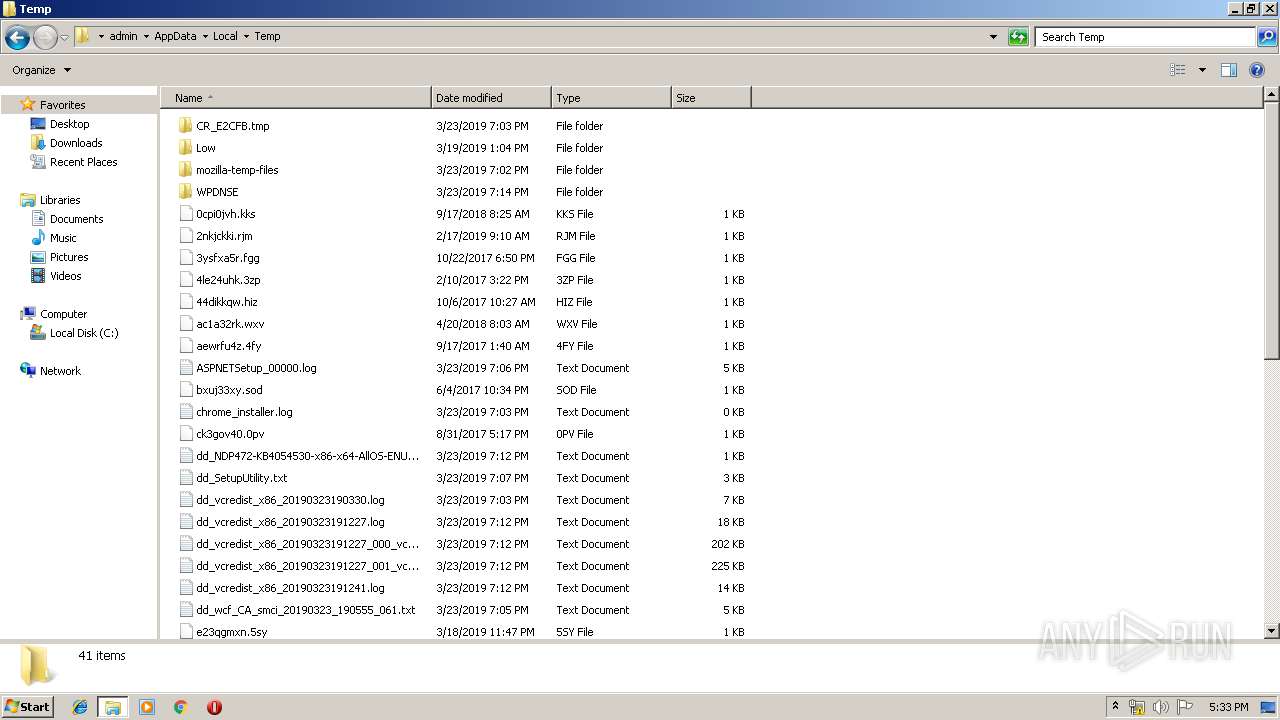Open the Videos library
The width and height of the screenshot is (1280, 720).
click(65, 276)
